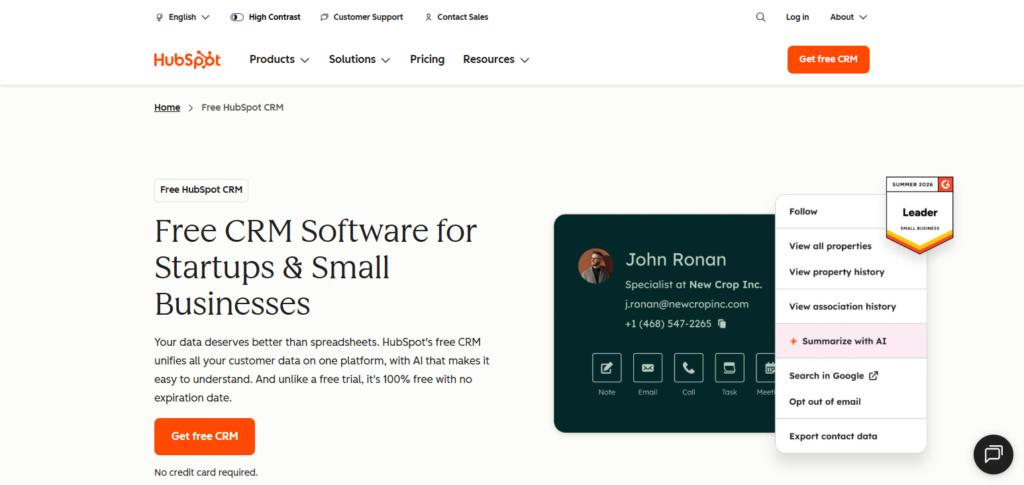
Task: Expand the About menu
Action: tap(848, 18)
